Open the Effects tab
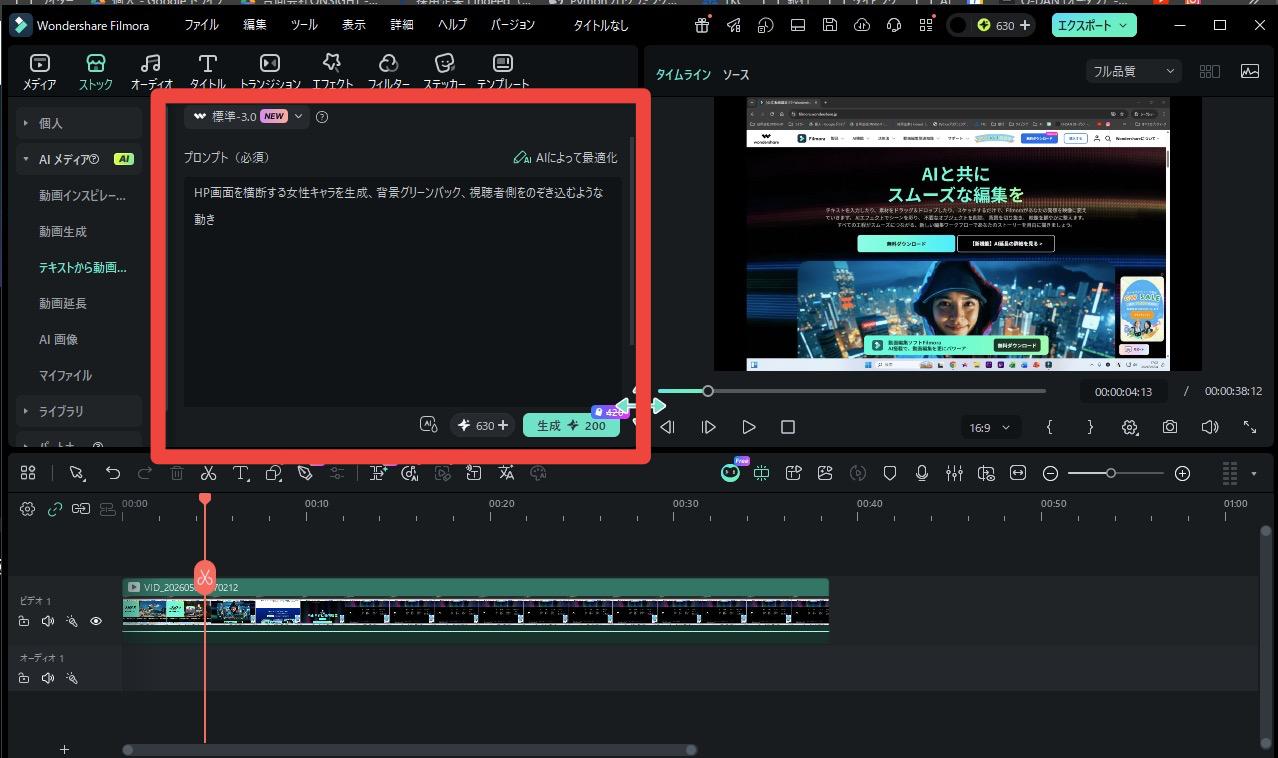The width and height of the screenshot is (1278, 758). 332,72
